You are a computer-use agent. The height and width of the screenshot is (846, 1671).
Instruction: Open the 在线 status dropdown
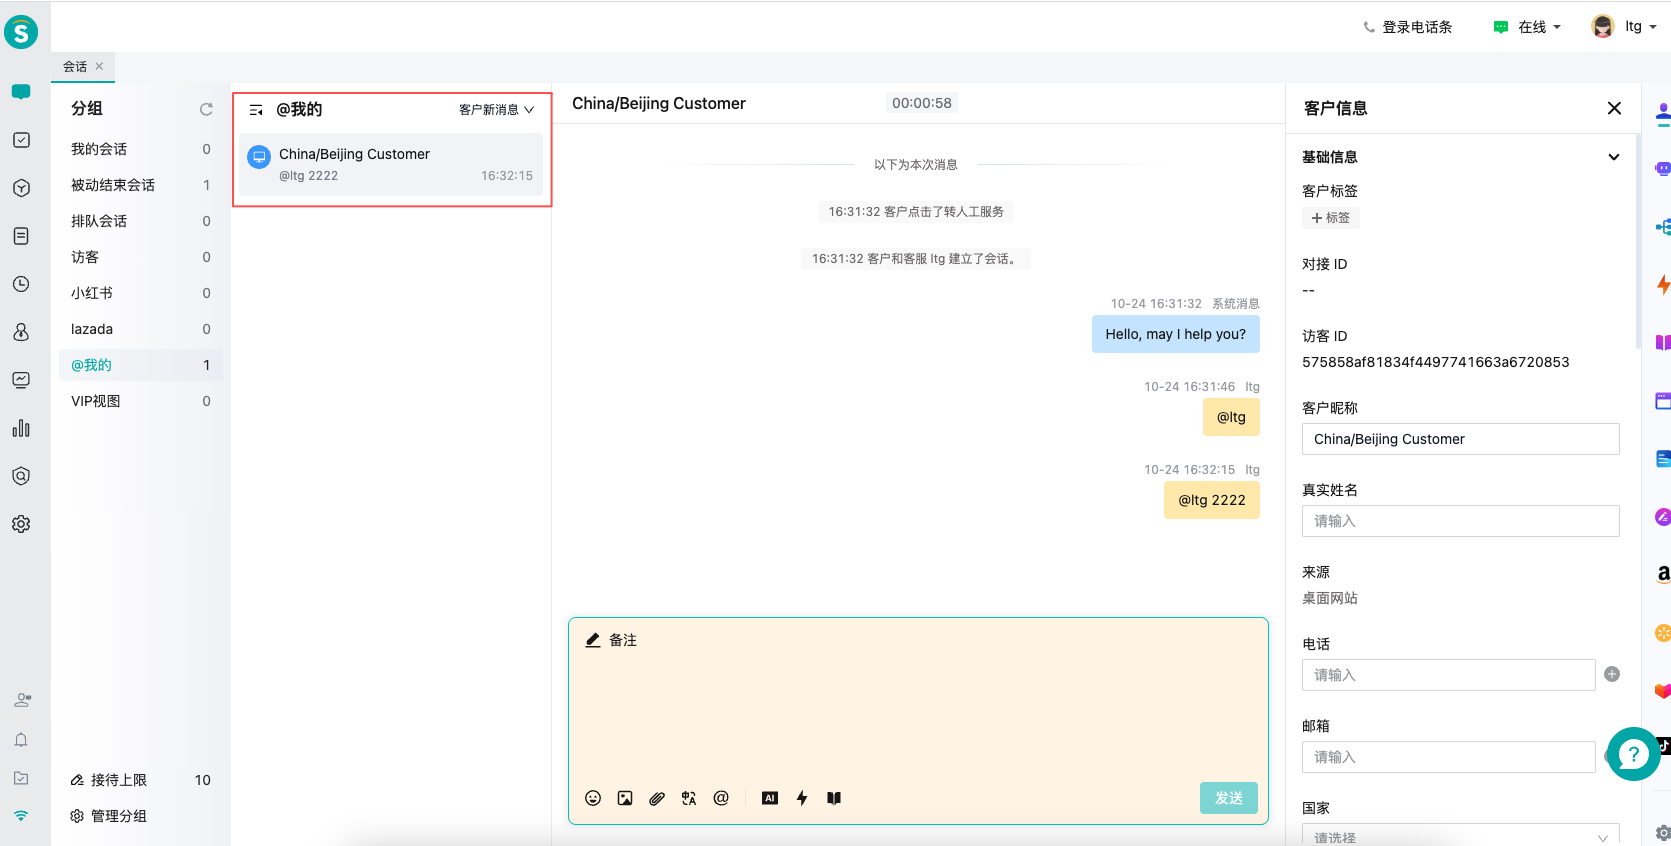(x=1527, y=27)
